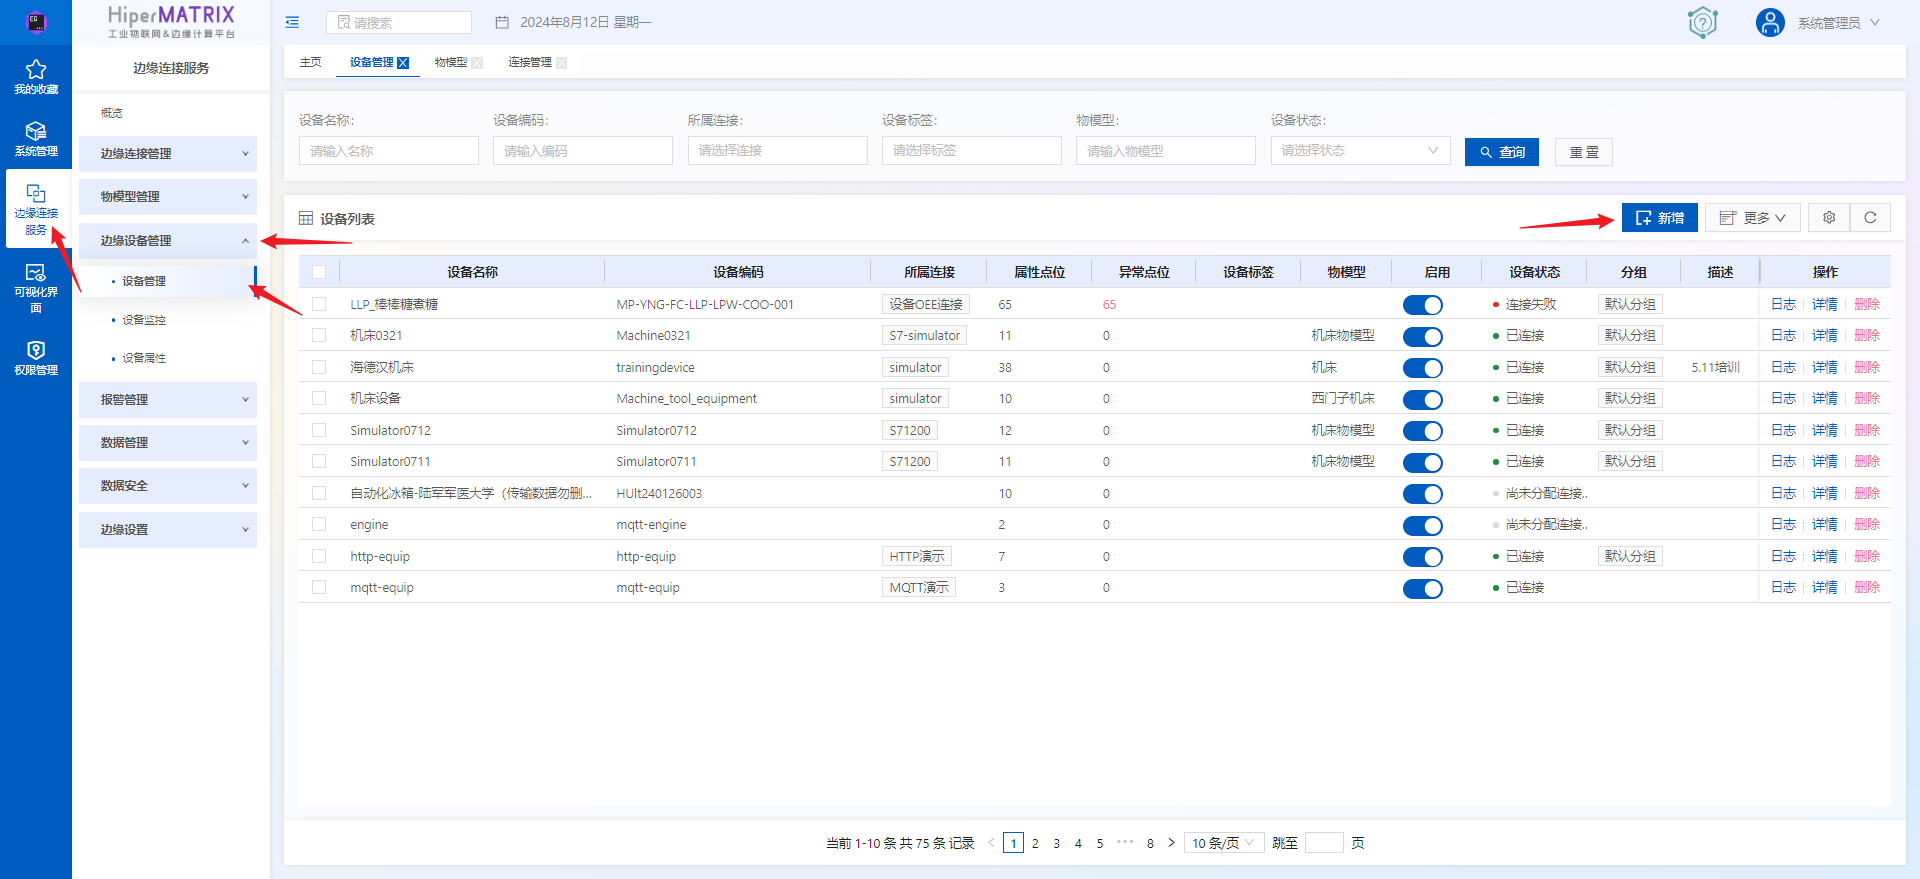Click the calendar date icon
The width and height of the screenshot is (1920, 879).
tap(502, 22)
